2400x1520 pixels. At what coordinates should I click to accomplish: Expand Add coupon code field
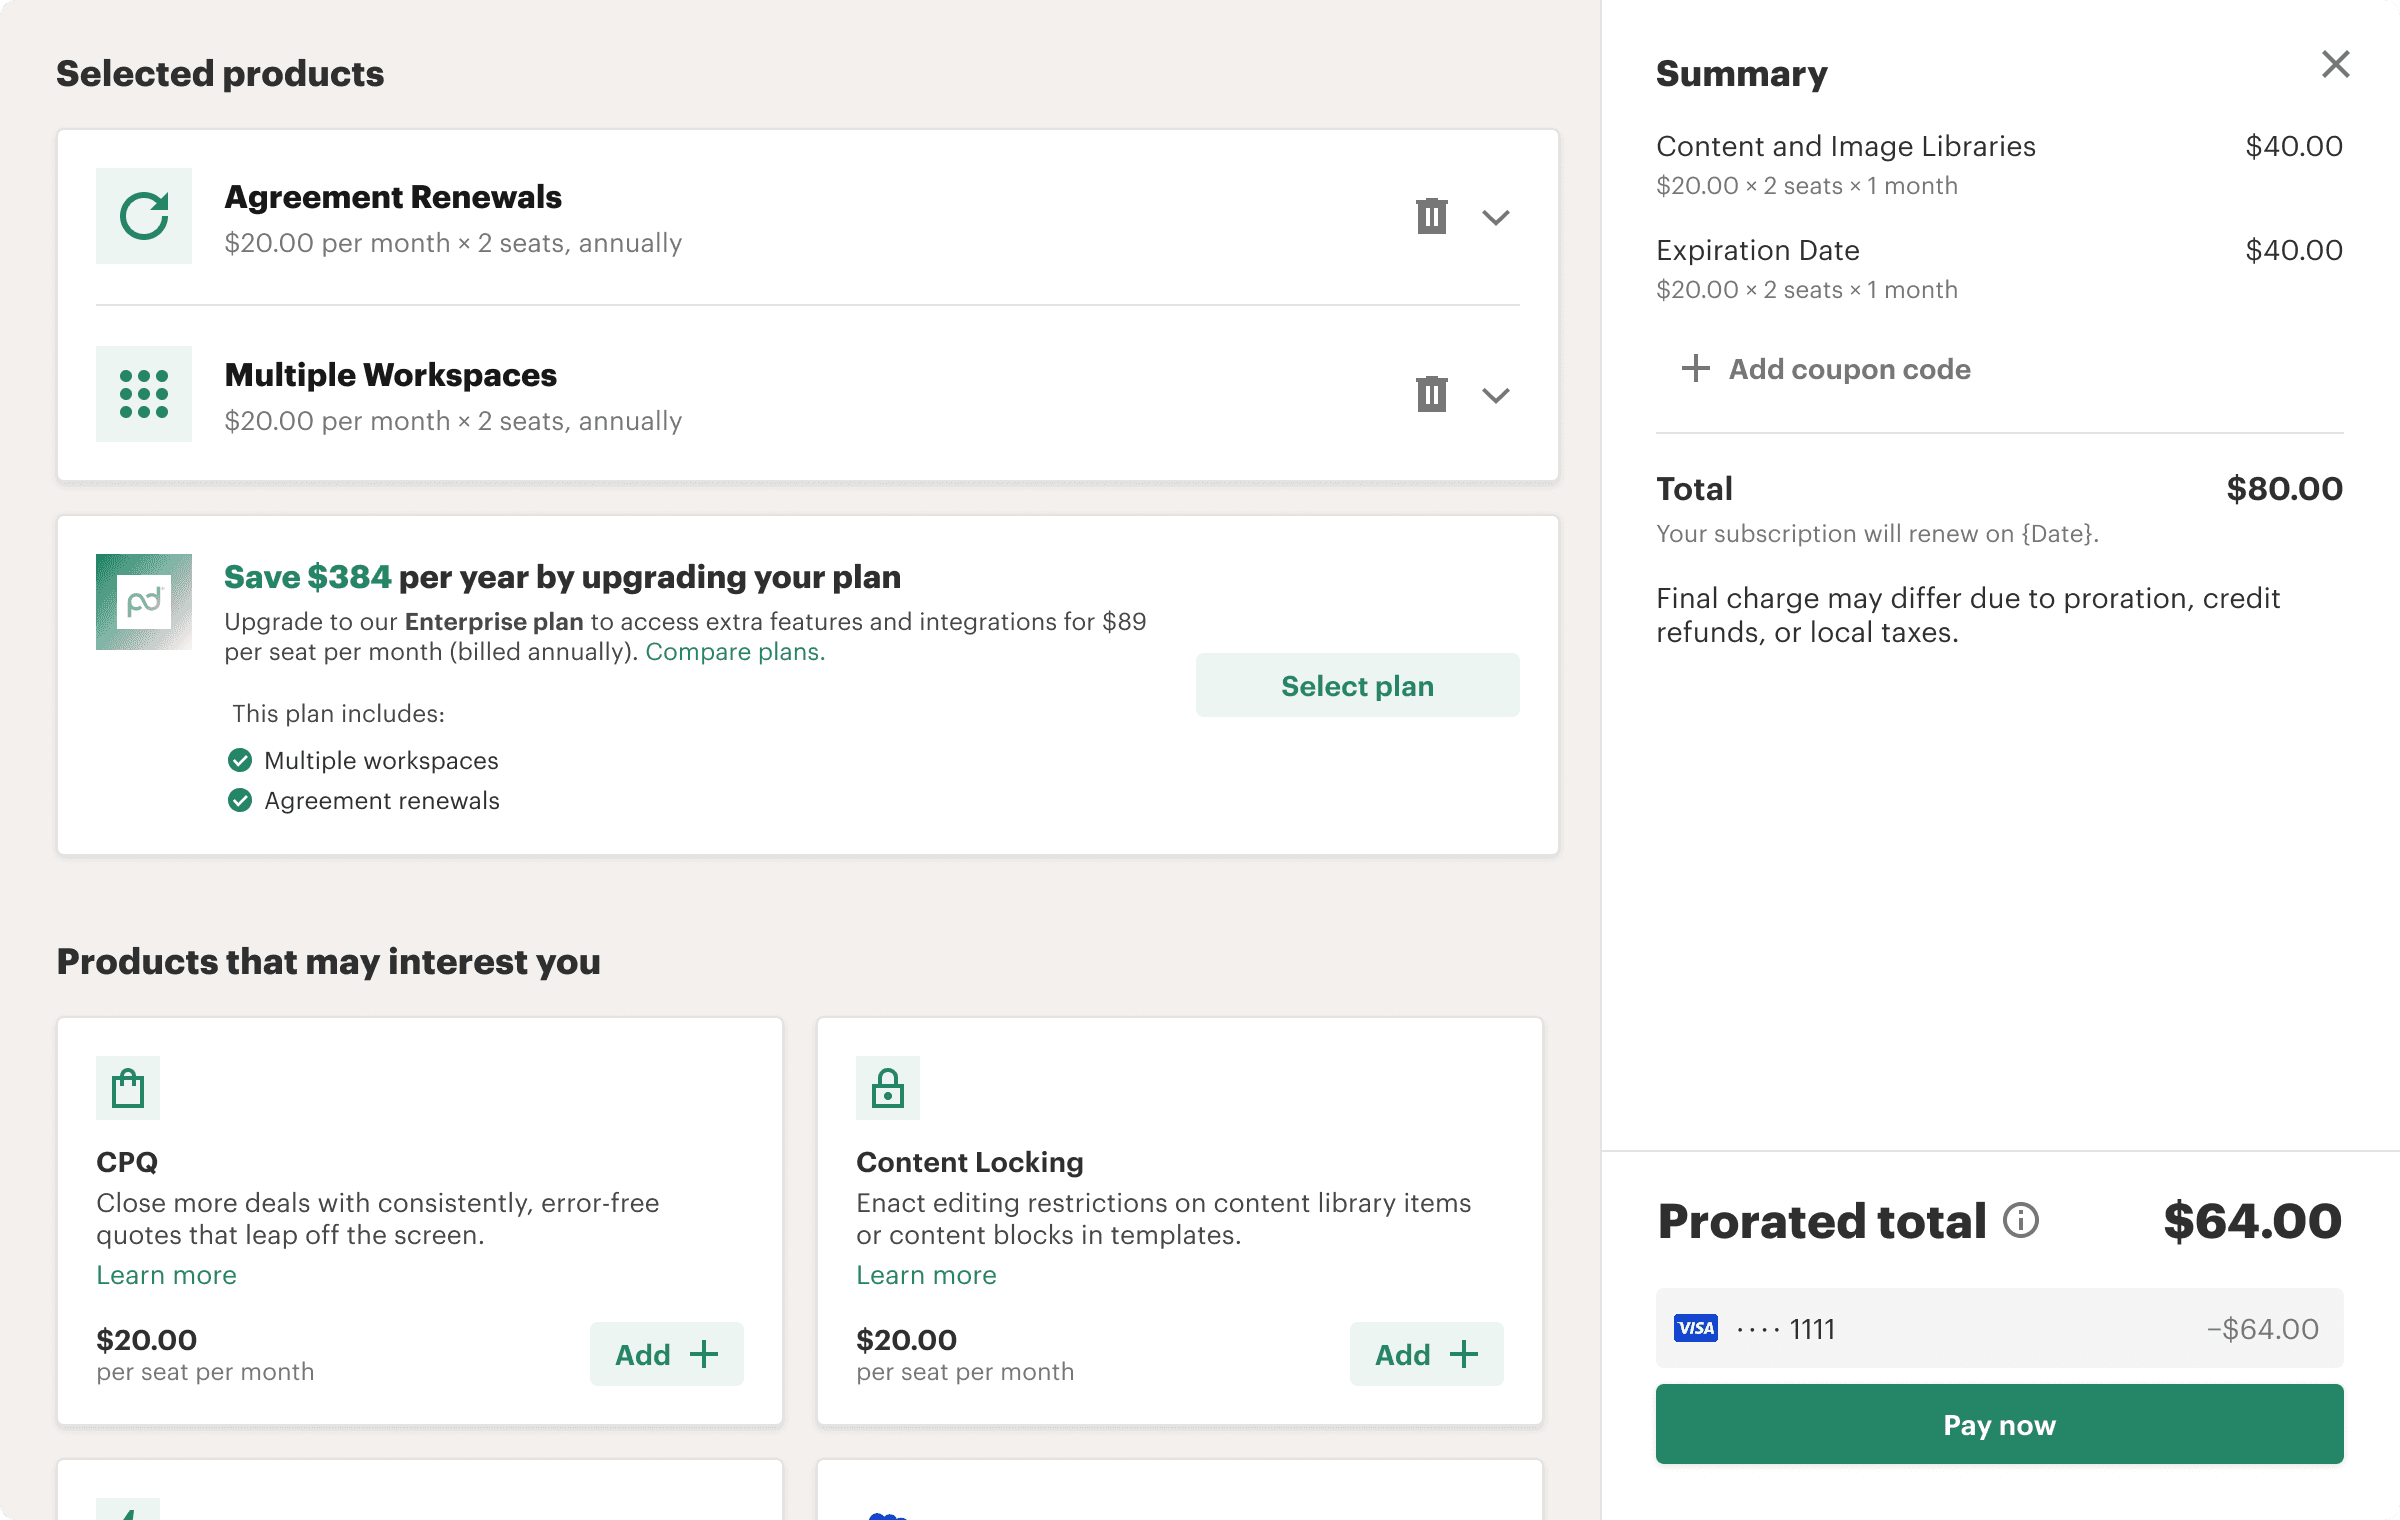click(x=1826, y=369)
